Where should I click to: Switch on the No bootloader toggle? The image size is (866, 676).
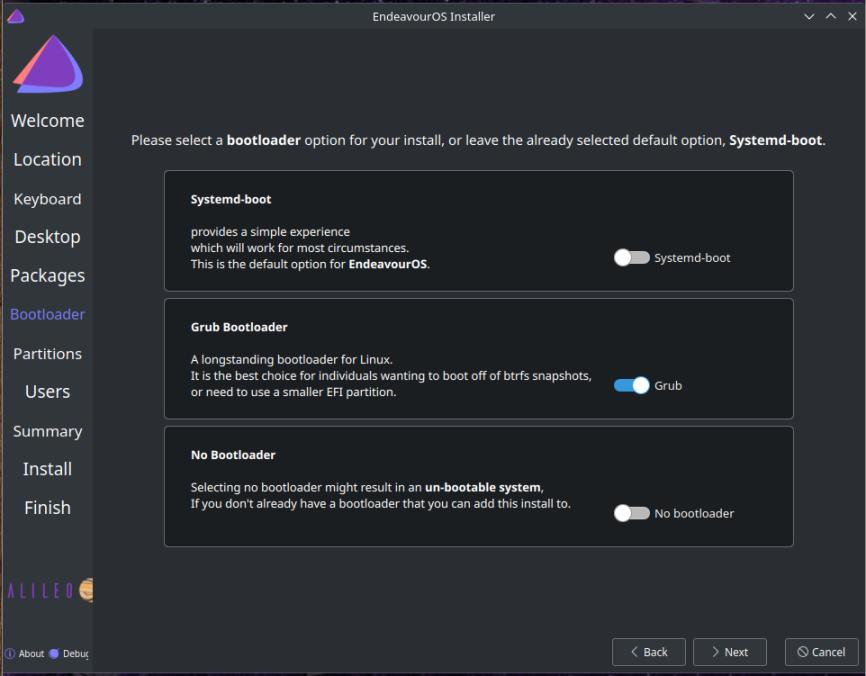click(x=631, y=513)
